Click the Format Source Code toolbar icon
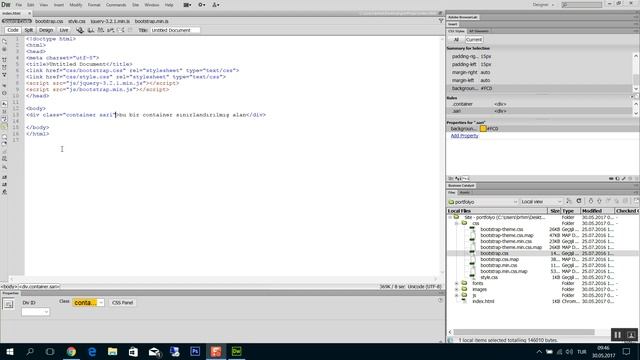Viewport: 640px width, 360px height. (x=4, y=192)
